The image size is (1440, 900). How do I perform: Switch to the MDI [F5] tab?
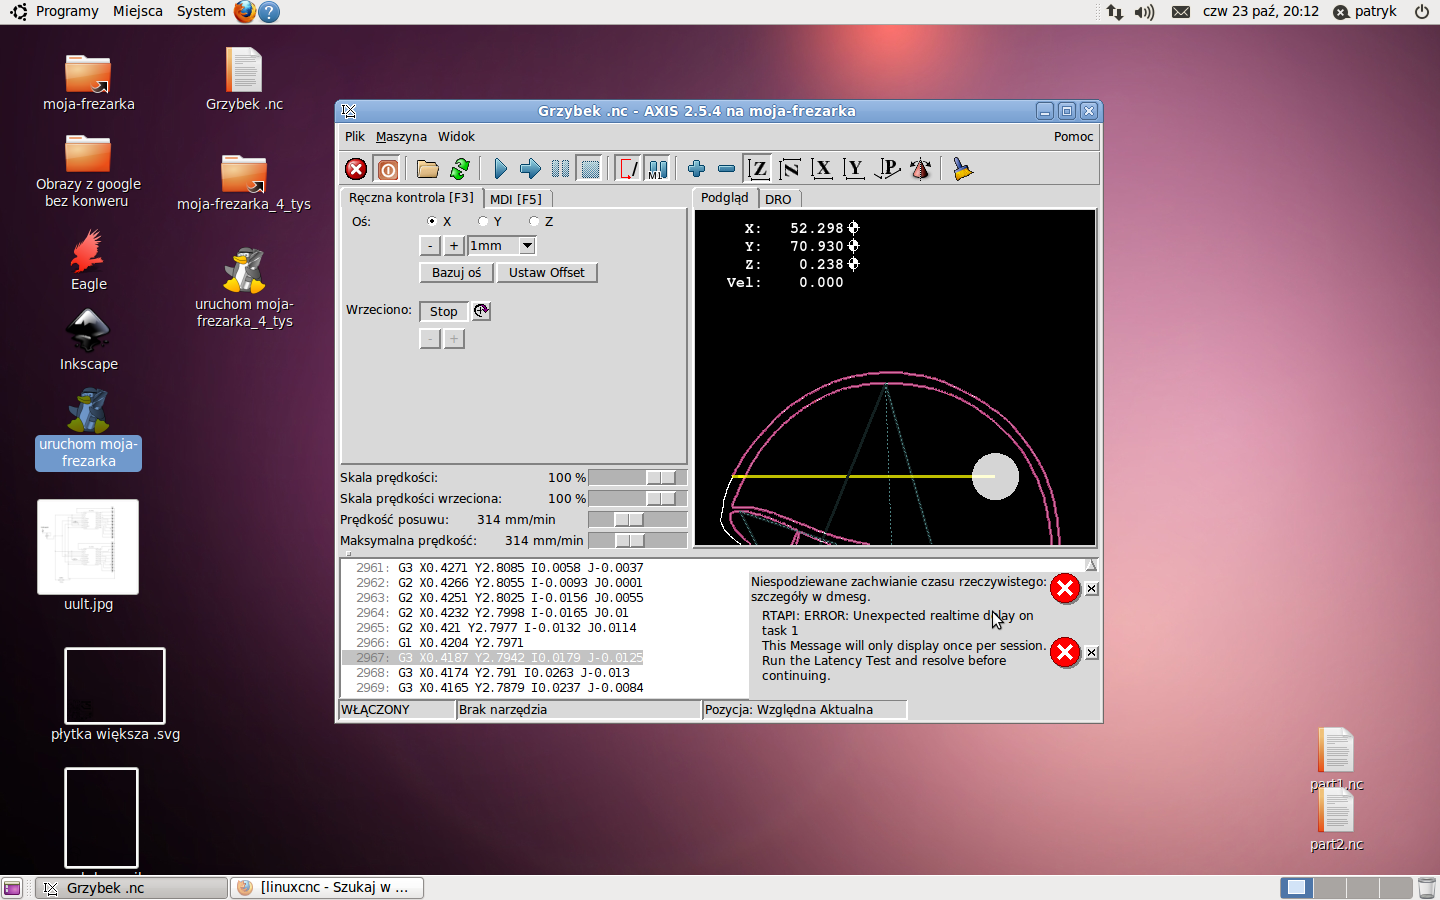point(516,199)
